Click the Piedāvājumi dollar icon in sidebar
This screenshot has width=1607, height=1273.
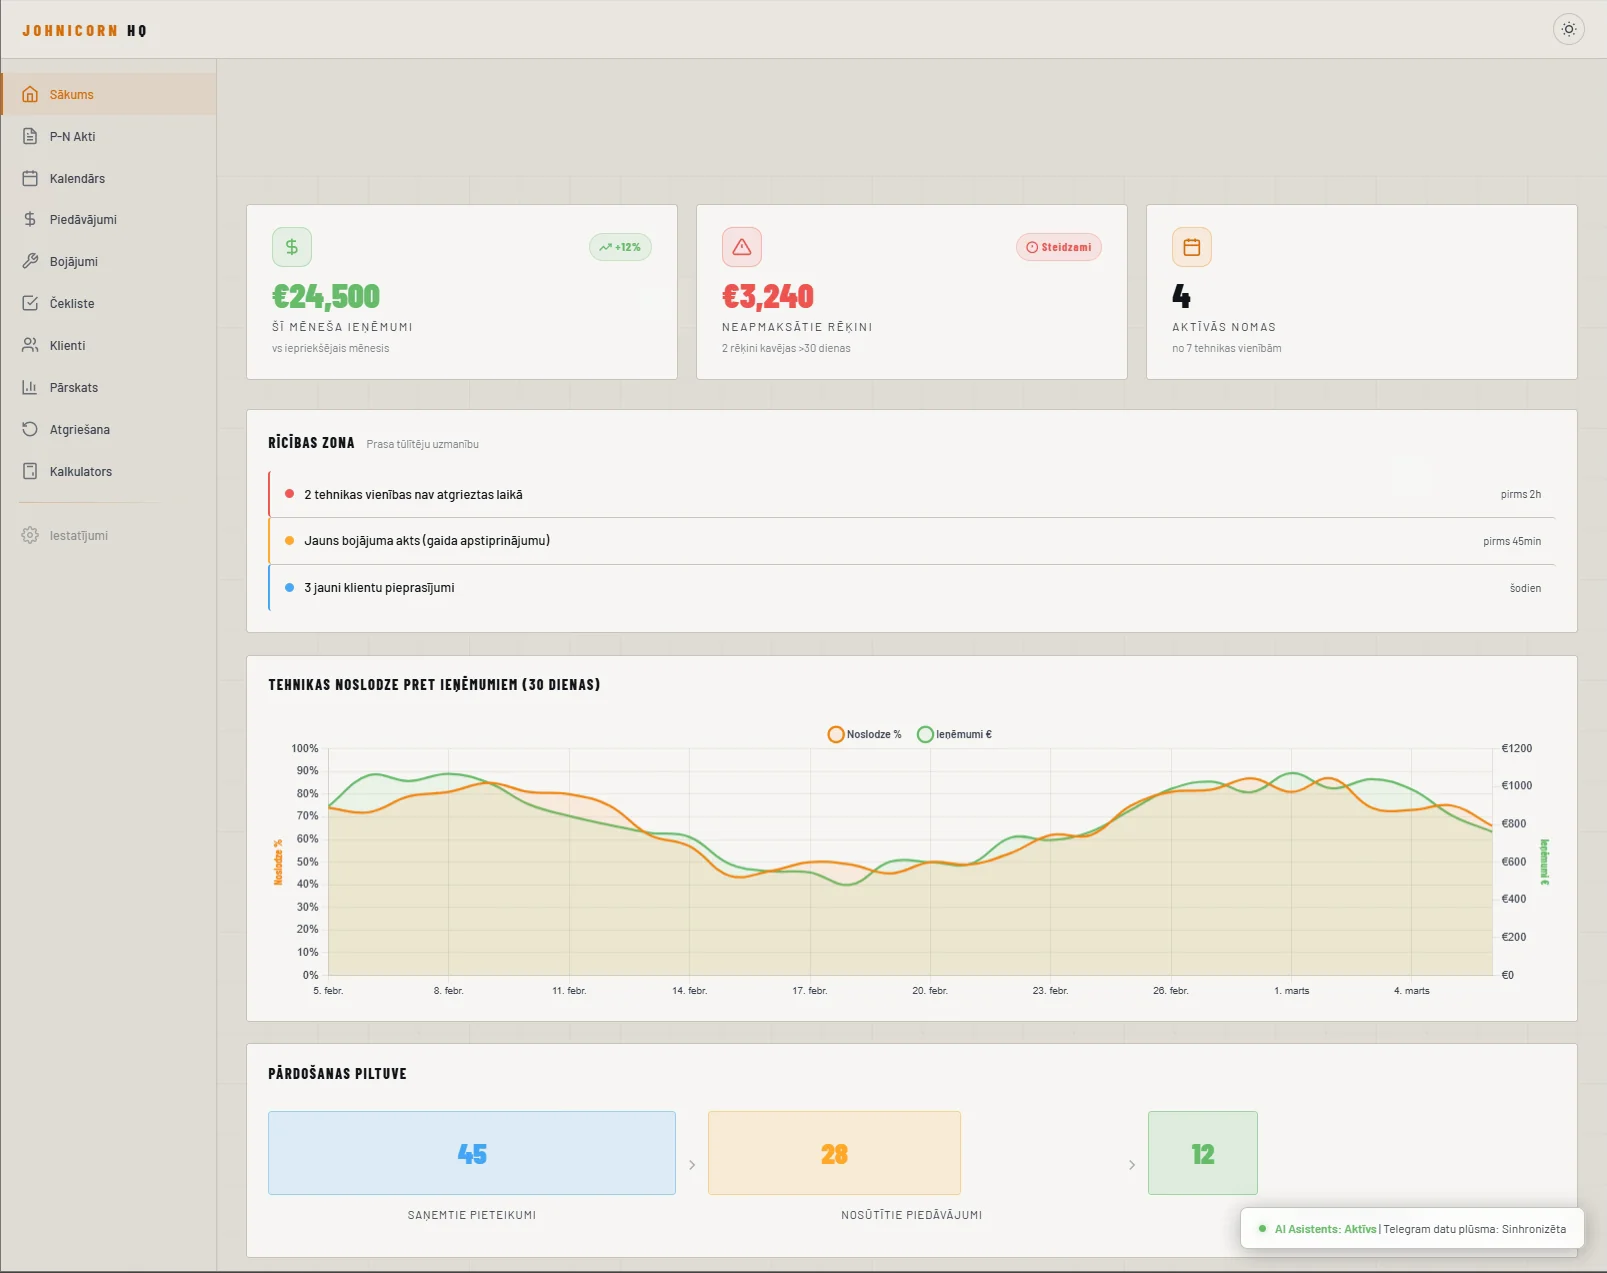point(30,219)
